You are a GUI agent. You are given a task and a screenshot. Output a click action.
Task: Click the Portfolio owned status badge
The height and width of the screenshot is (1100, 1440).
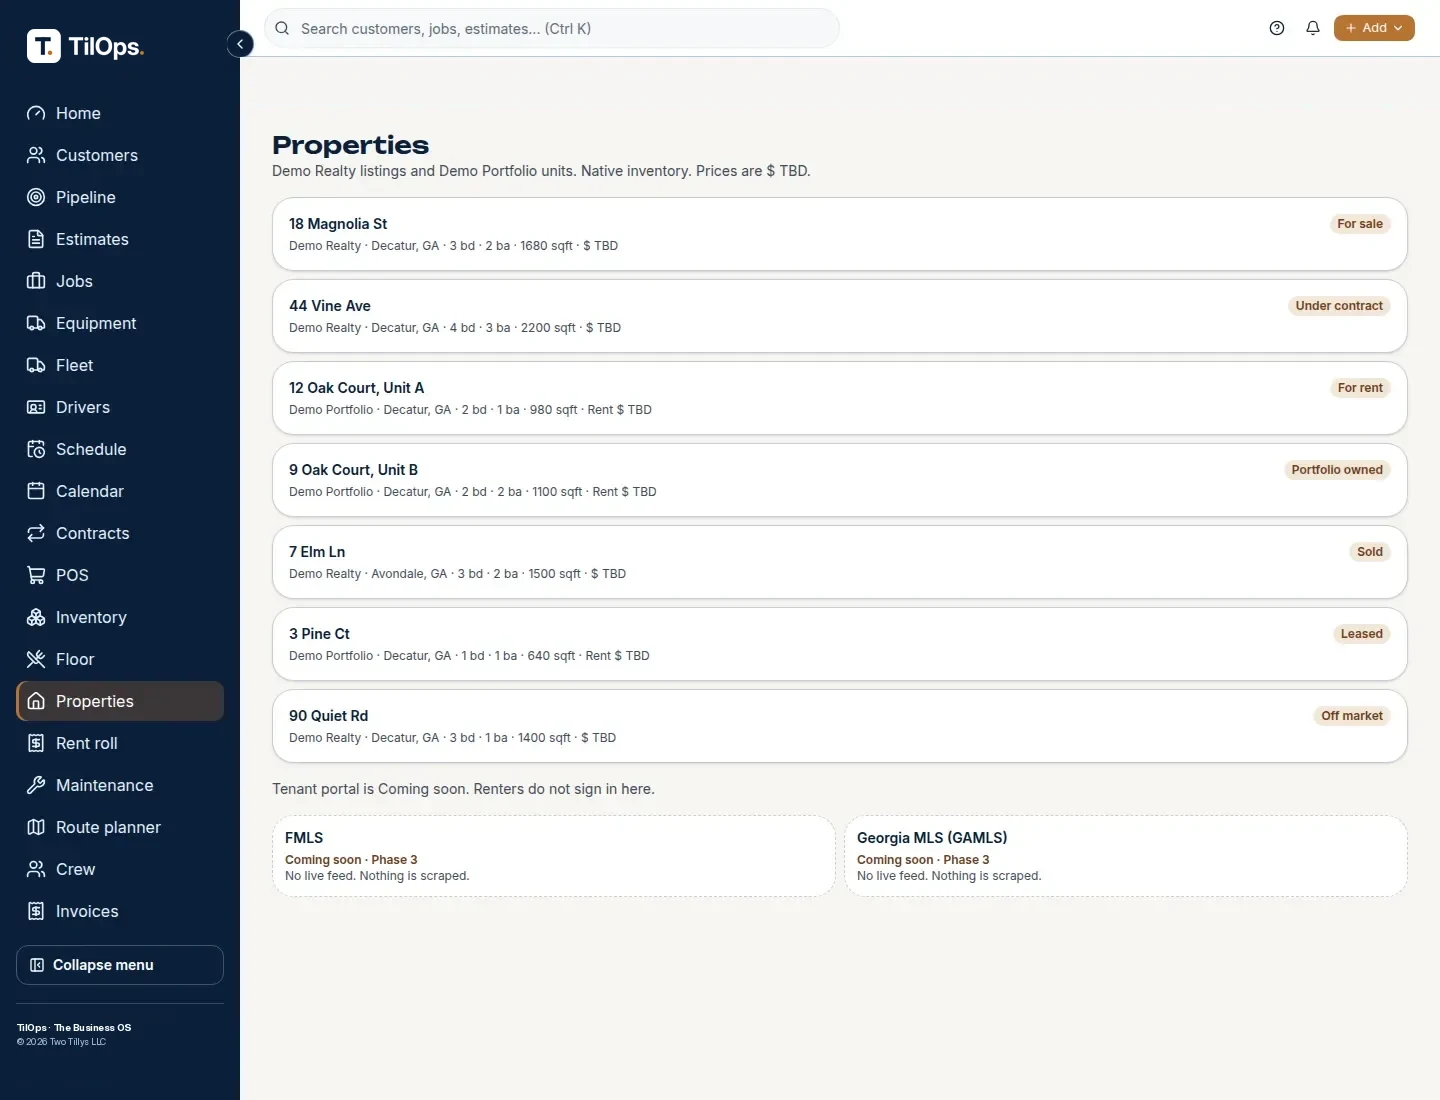coord(1337,470)
